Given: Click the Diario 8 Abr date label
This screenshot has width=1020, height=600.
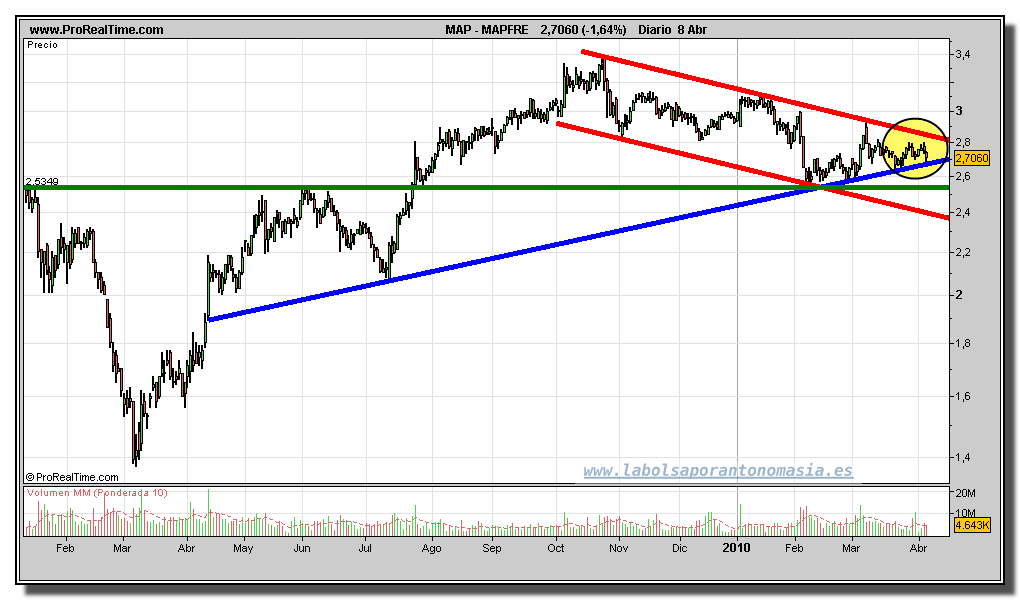Looking at the screenshot, I should coord(672,29).
